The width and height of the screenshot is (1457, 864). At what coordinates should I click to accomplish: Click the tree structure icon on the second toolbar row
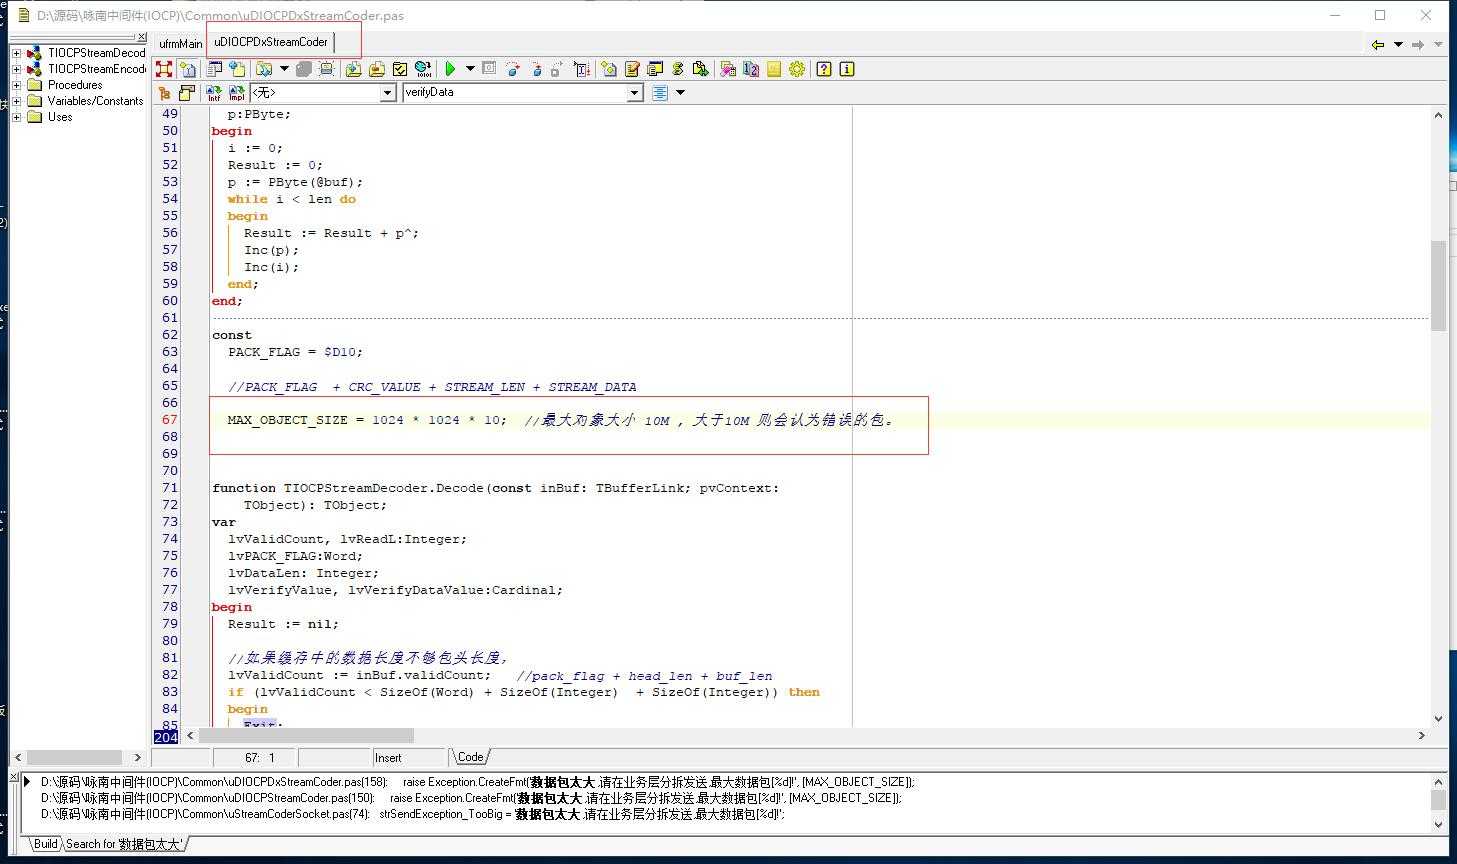(x=164, y=93)
